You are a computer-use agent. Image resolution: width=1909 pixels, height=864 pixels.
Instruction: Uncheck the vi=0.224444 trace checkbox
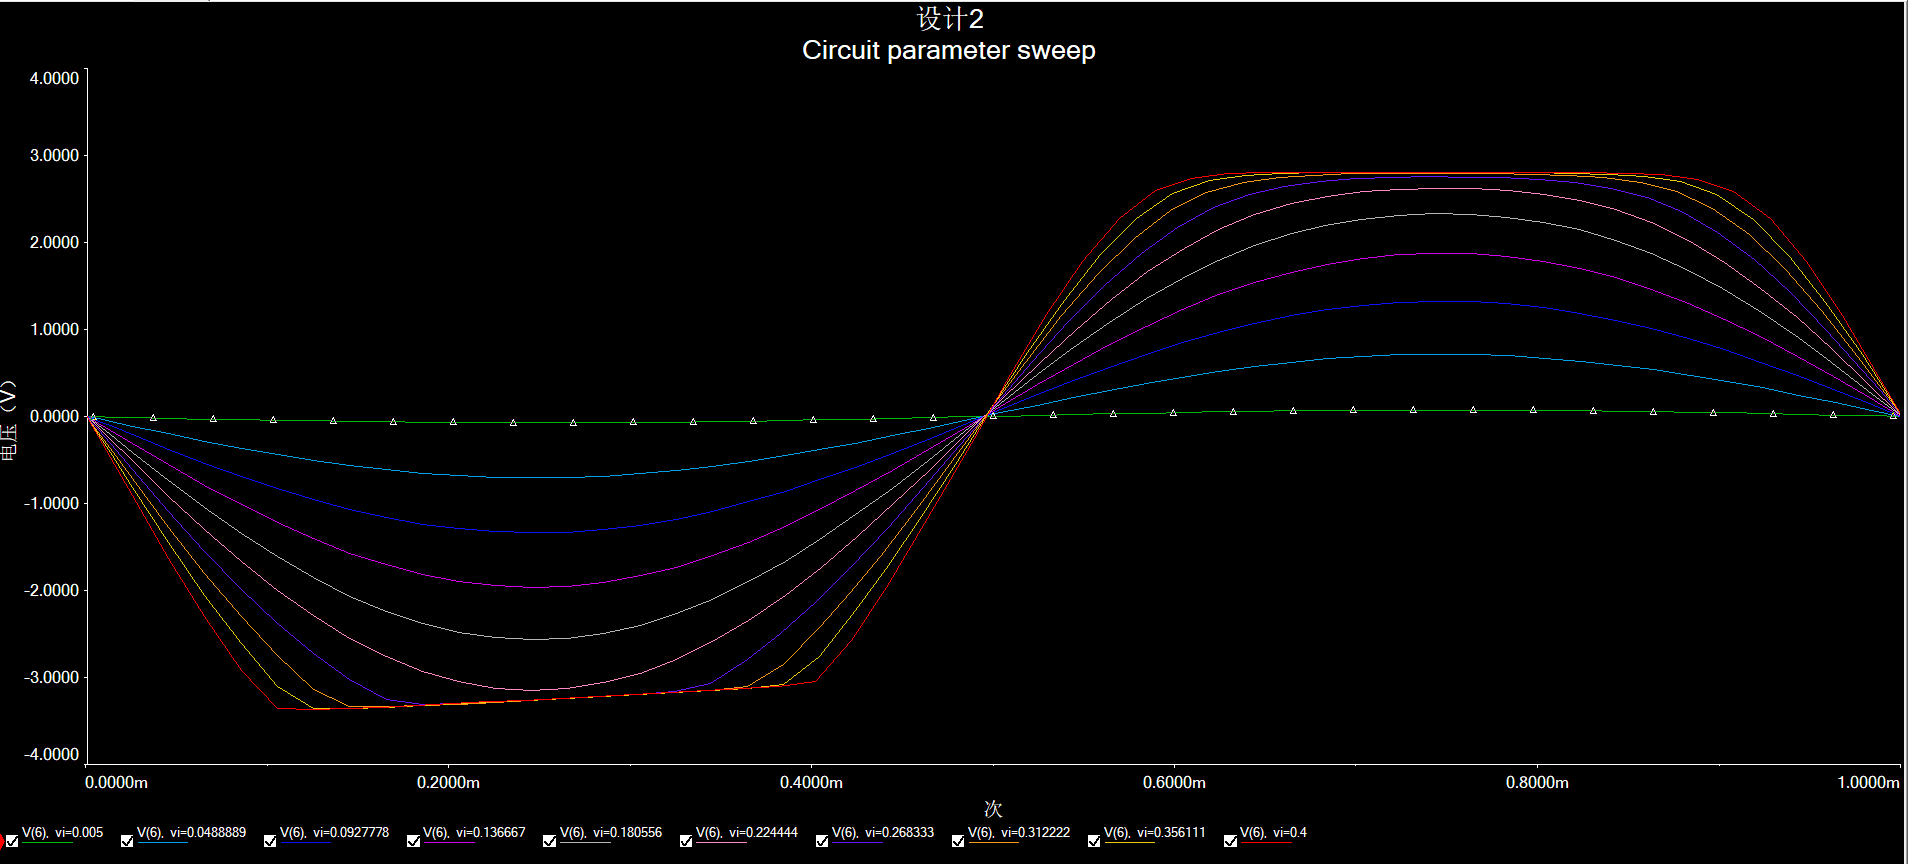click(x=686, y=841)
